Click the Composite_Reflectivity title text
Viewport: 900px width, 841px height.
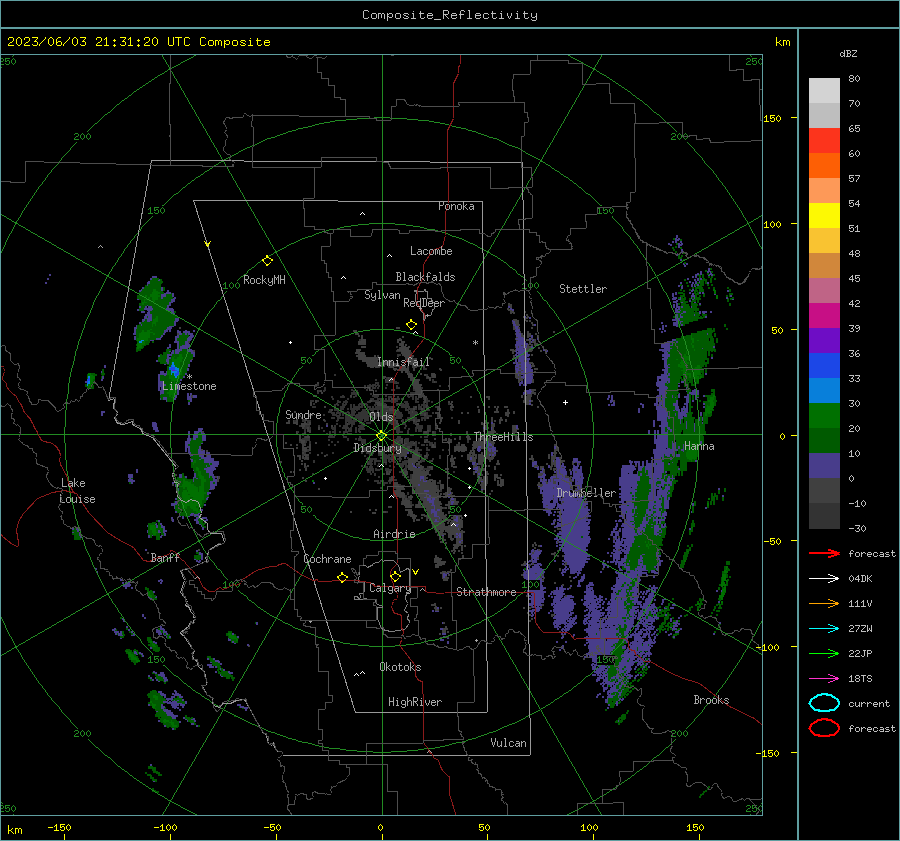449,15
